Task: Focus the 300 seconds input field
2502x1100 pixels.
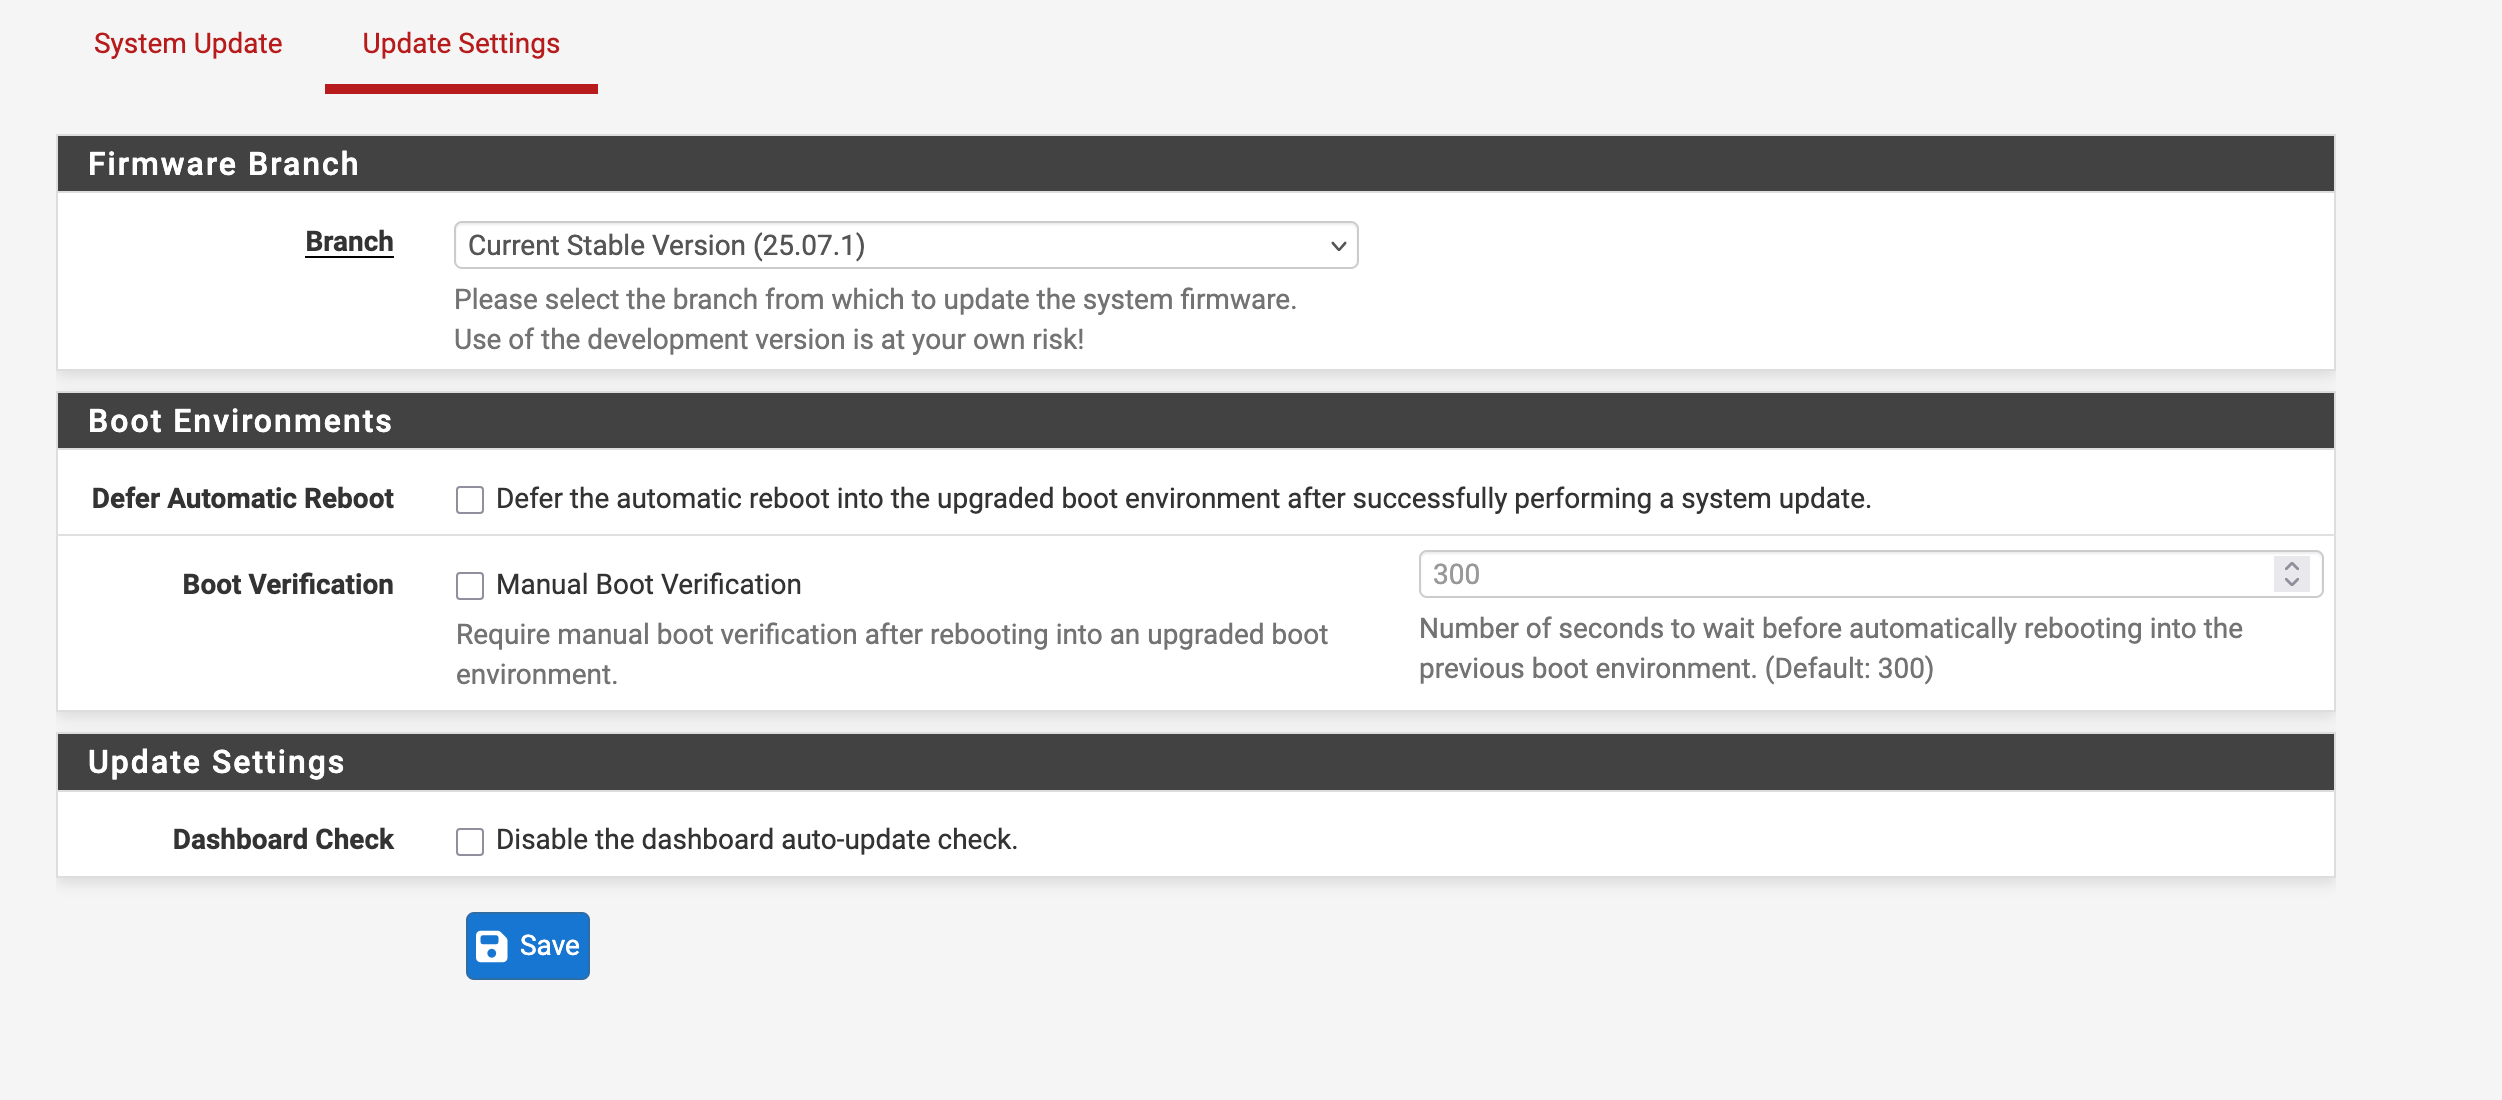Action: point(1845,575)
